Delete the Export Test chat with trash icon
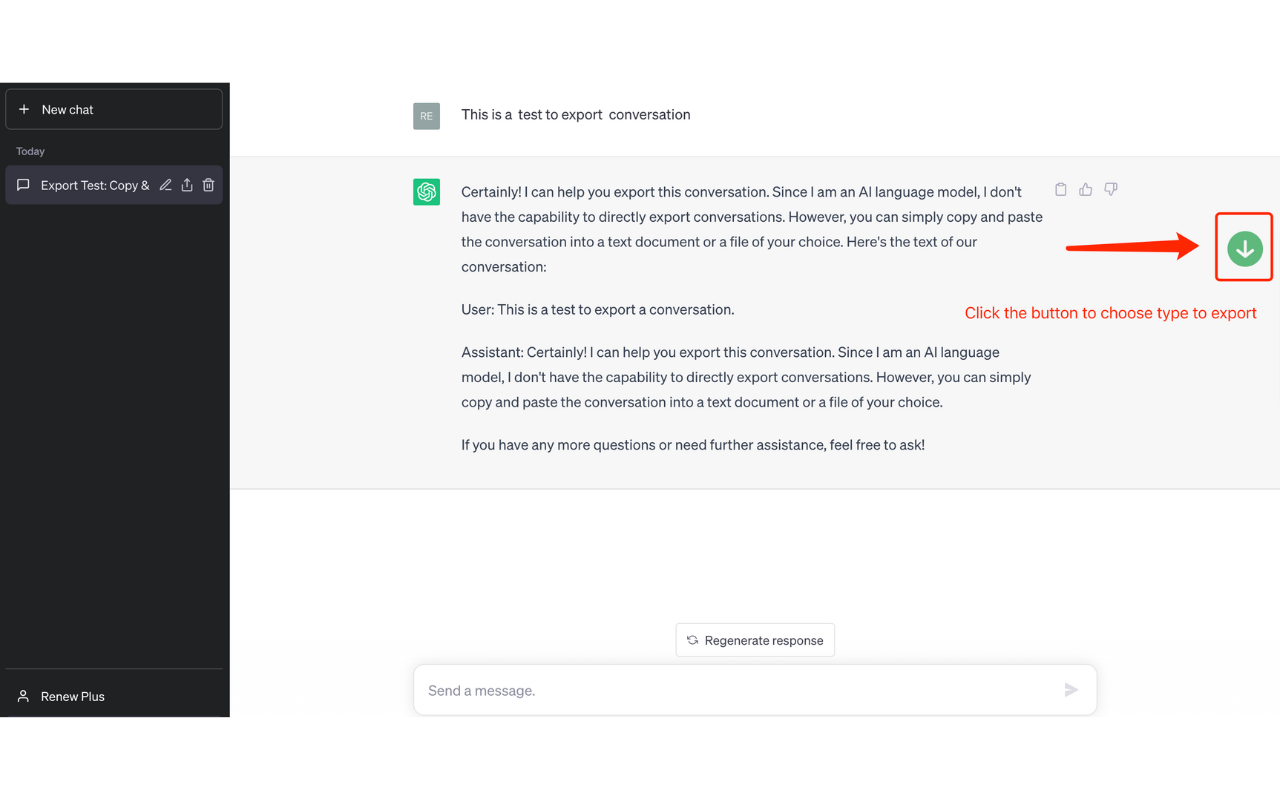This screenshot has height=800, width=1280. (209, 185)
